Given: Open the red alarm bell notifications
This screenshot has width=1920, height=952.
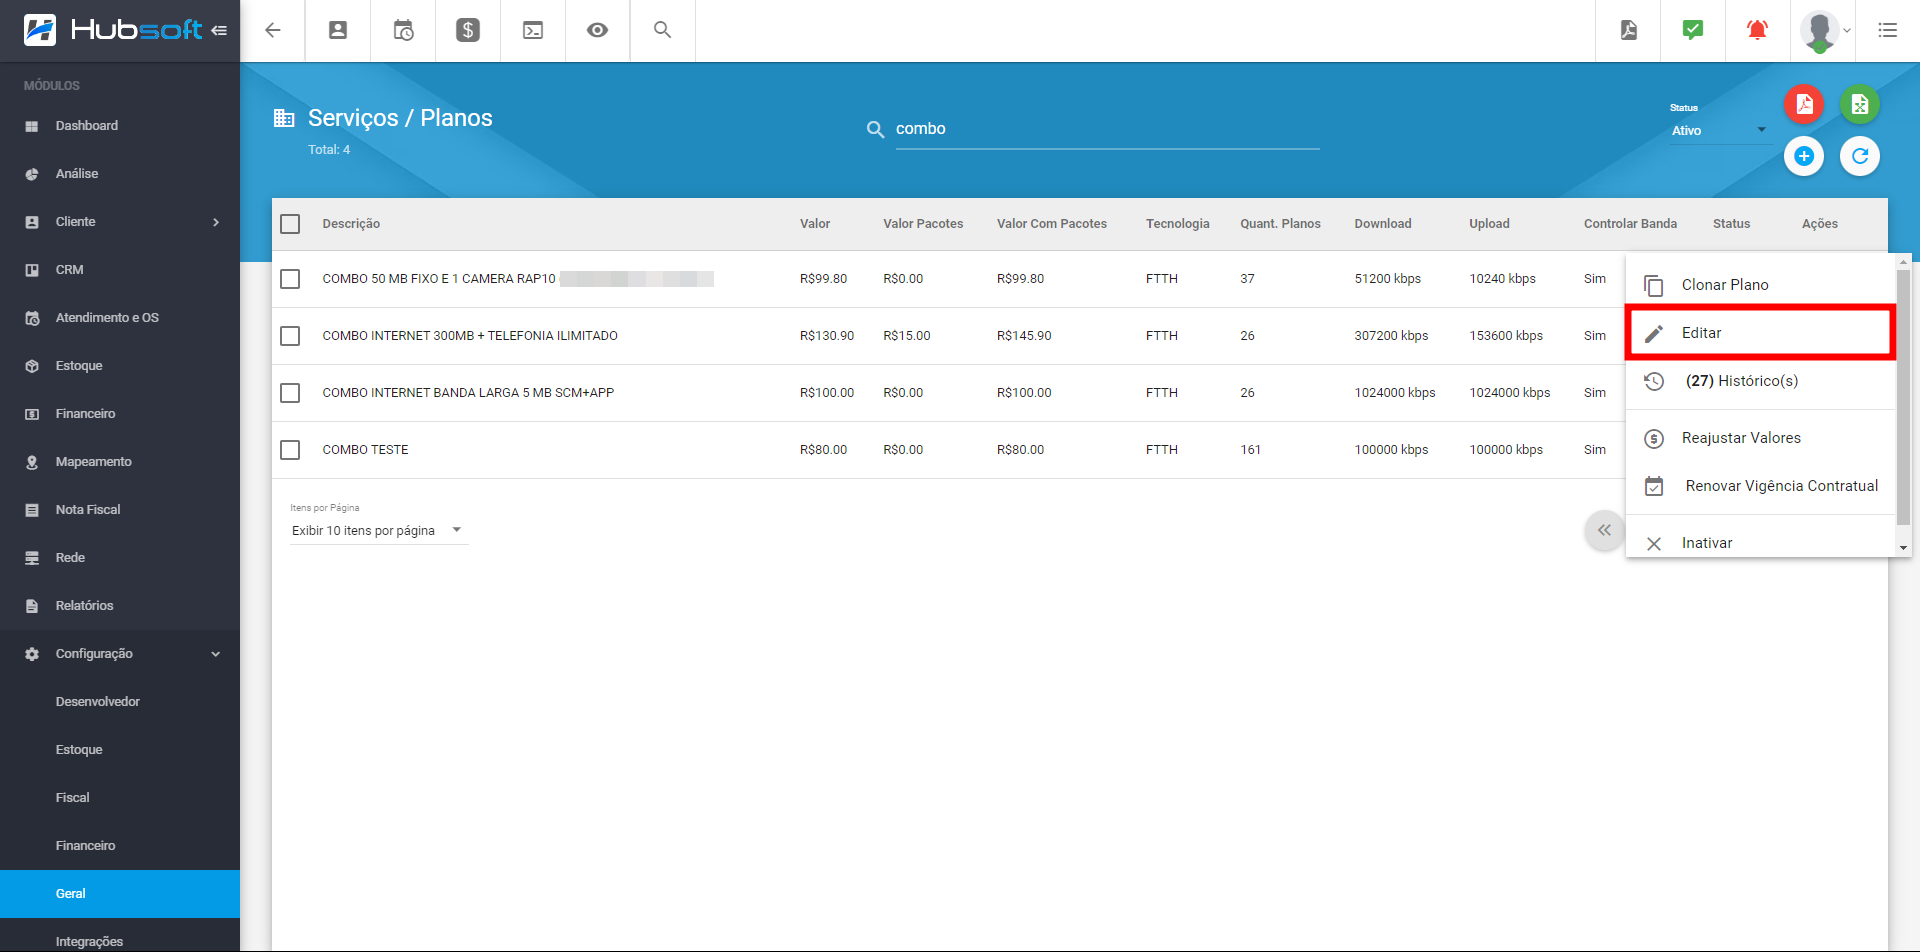Looking at the screenshot, I should click(x=1757, y=30).
